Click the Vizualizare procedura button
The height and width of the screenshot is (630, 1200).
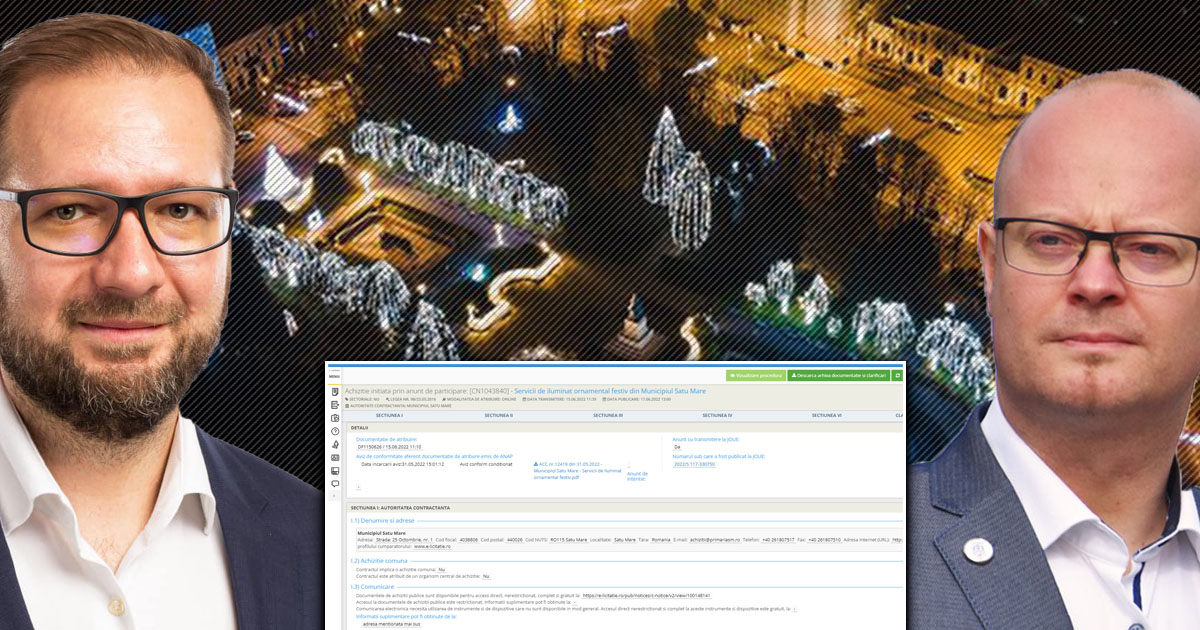pyautogui.click(x=756, y=375)
